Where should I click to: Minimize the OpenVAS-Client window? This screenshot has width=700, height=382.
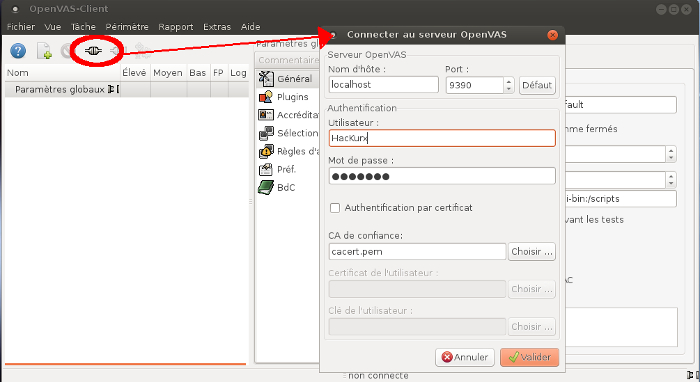coord(662,9)
